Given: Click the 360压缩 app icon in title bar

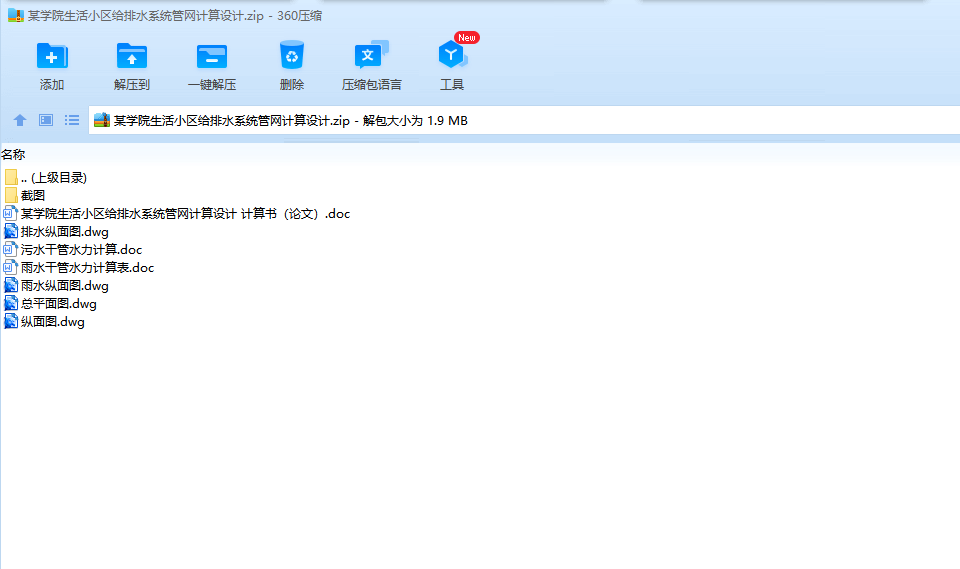Looking at the screenshot, I should [x=15, y=15].
